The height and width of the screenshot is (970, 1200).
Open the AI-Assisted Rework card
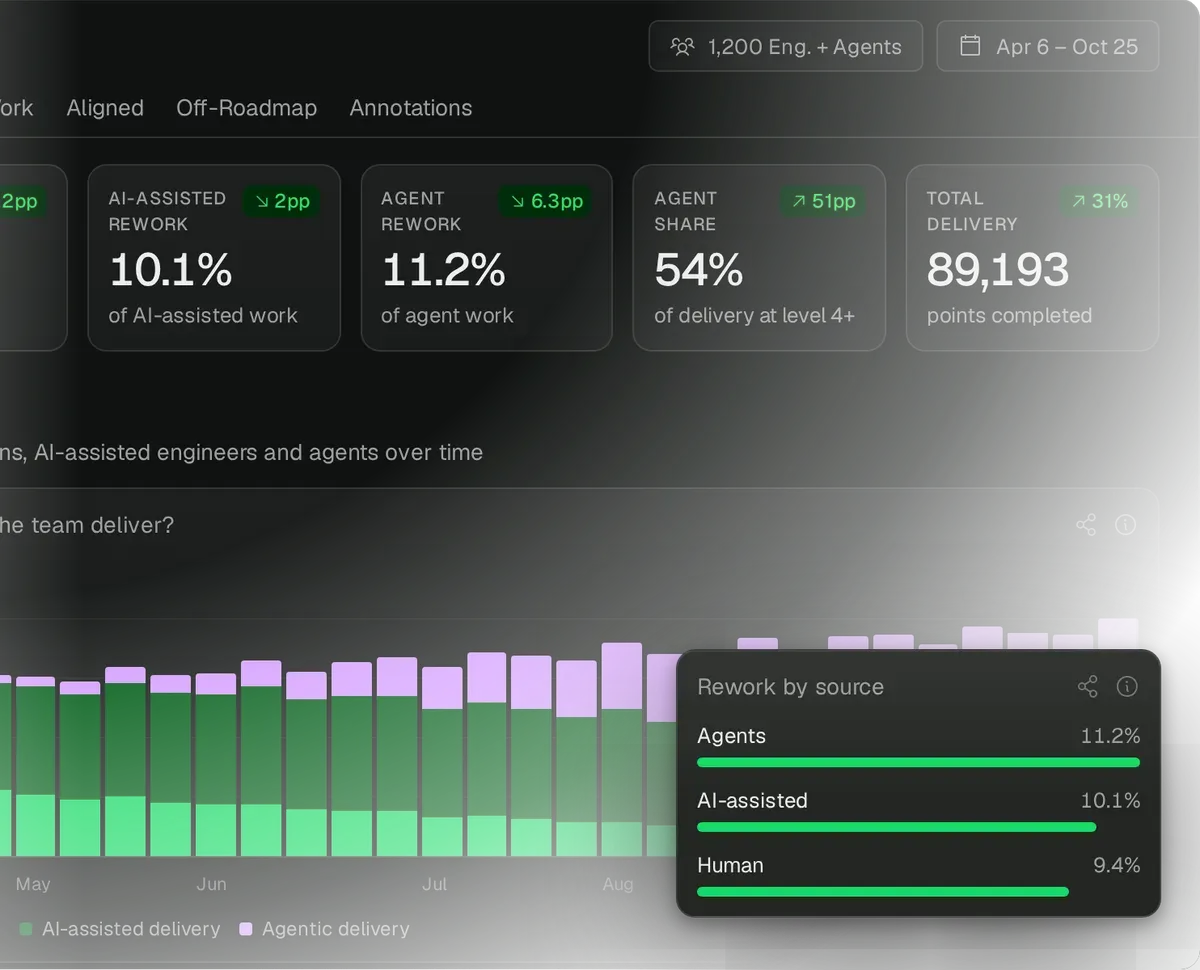[214, 258]
